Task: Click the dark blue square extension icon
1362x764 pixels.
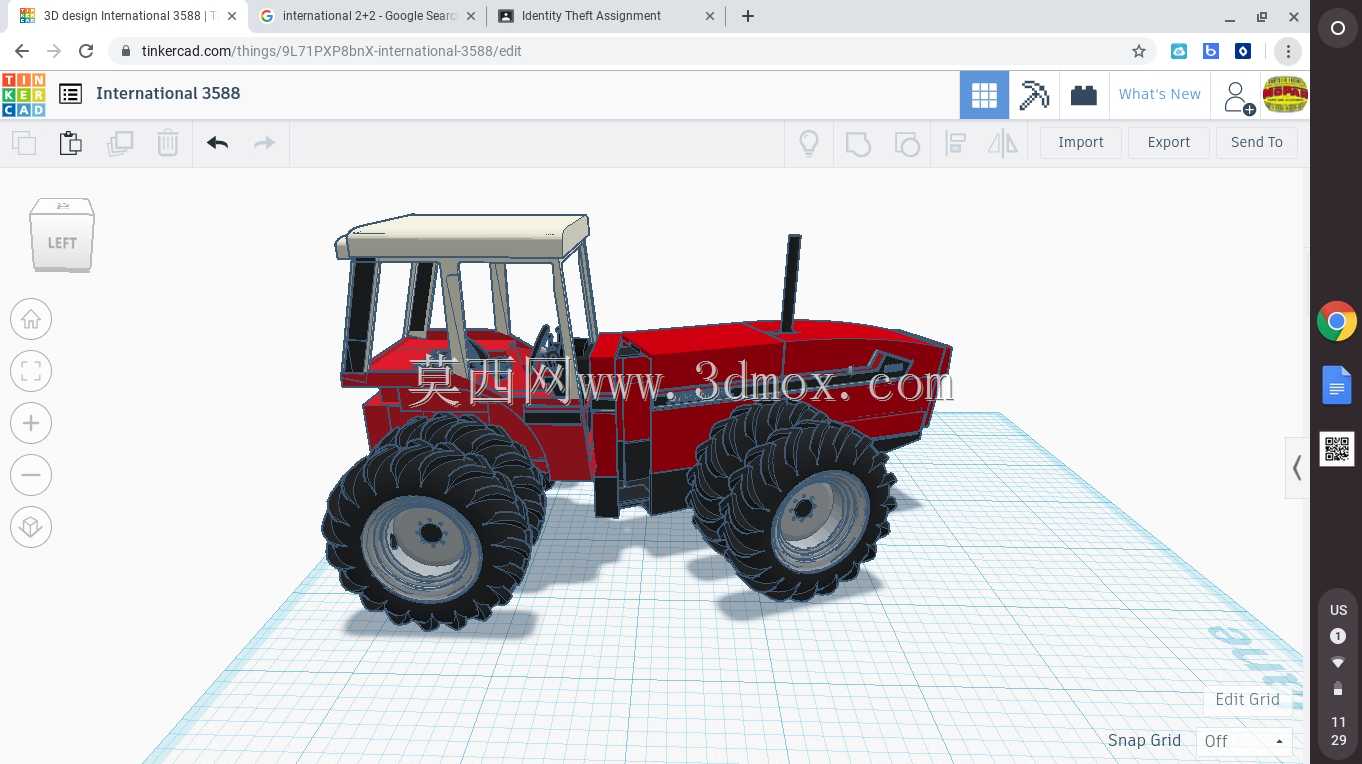Action: (x=1243, y=51)
